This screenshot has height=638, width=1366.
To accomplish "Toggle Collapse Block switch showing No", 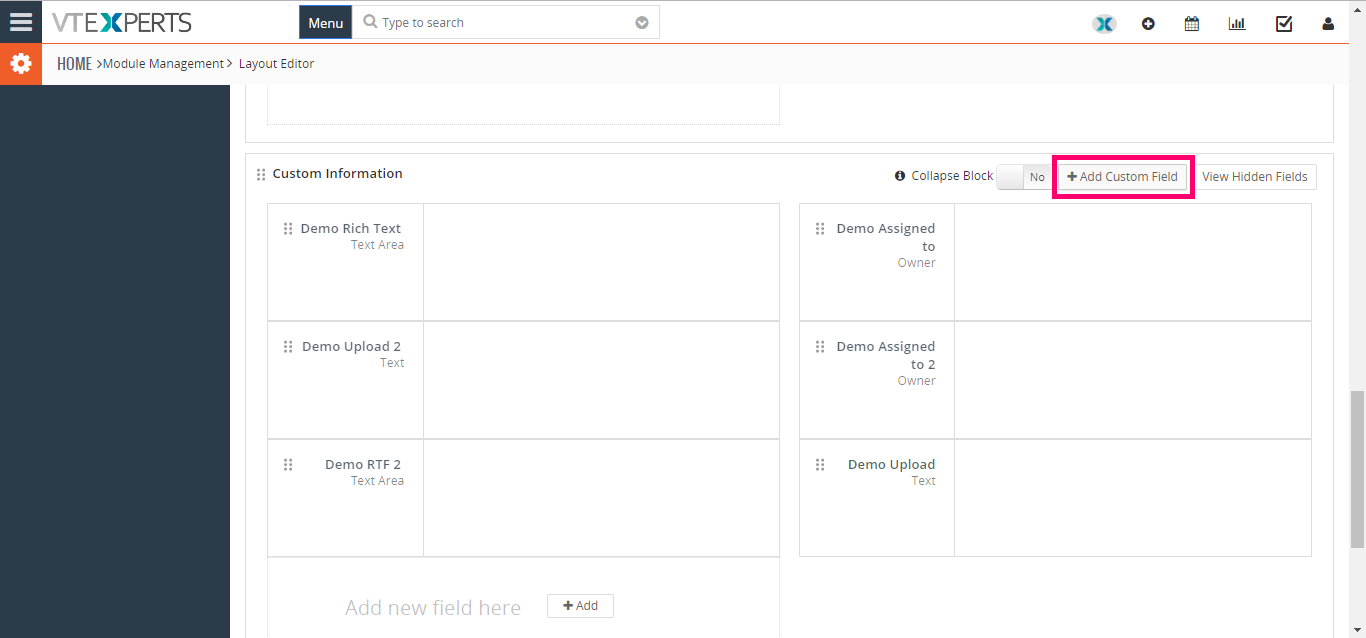I will [1024, 177].
